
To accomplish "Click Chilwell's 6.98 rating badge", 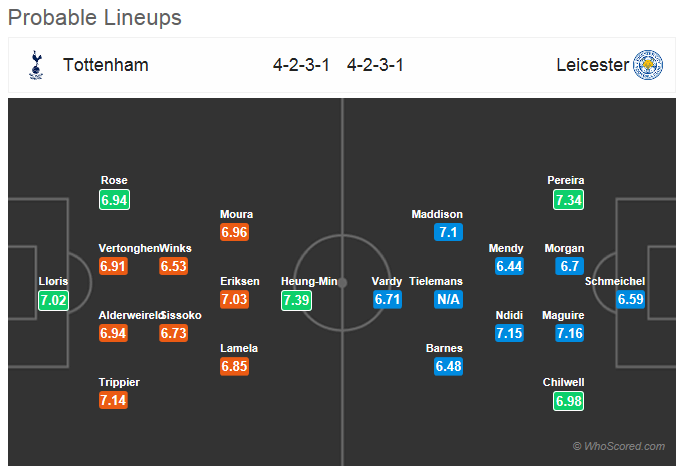I will (x=568, y=401).
